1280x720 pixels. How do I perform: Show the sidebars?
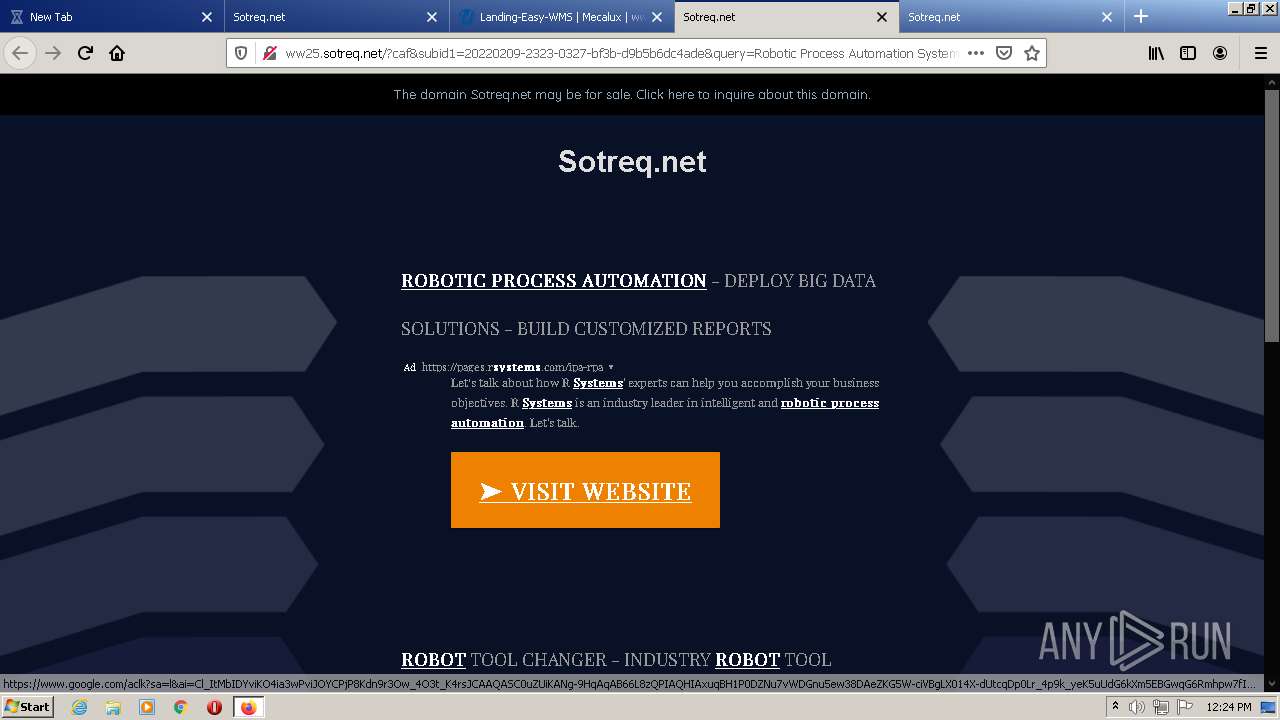pyautogui.click(x=1188, y=53)
